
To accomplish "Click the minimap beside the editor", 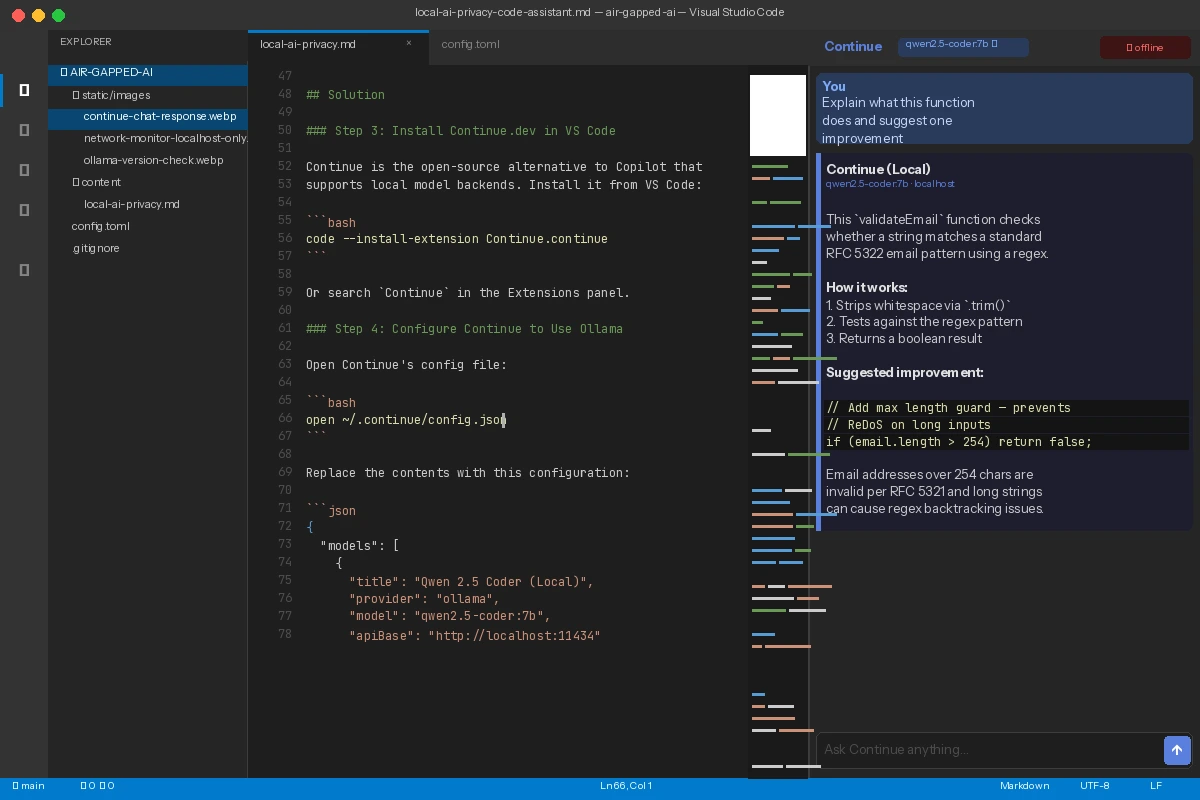I will point(779,400).
